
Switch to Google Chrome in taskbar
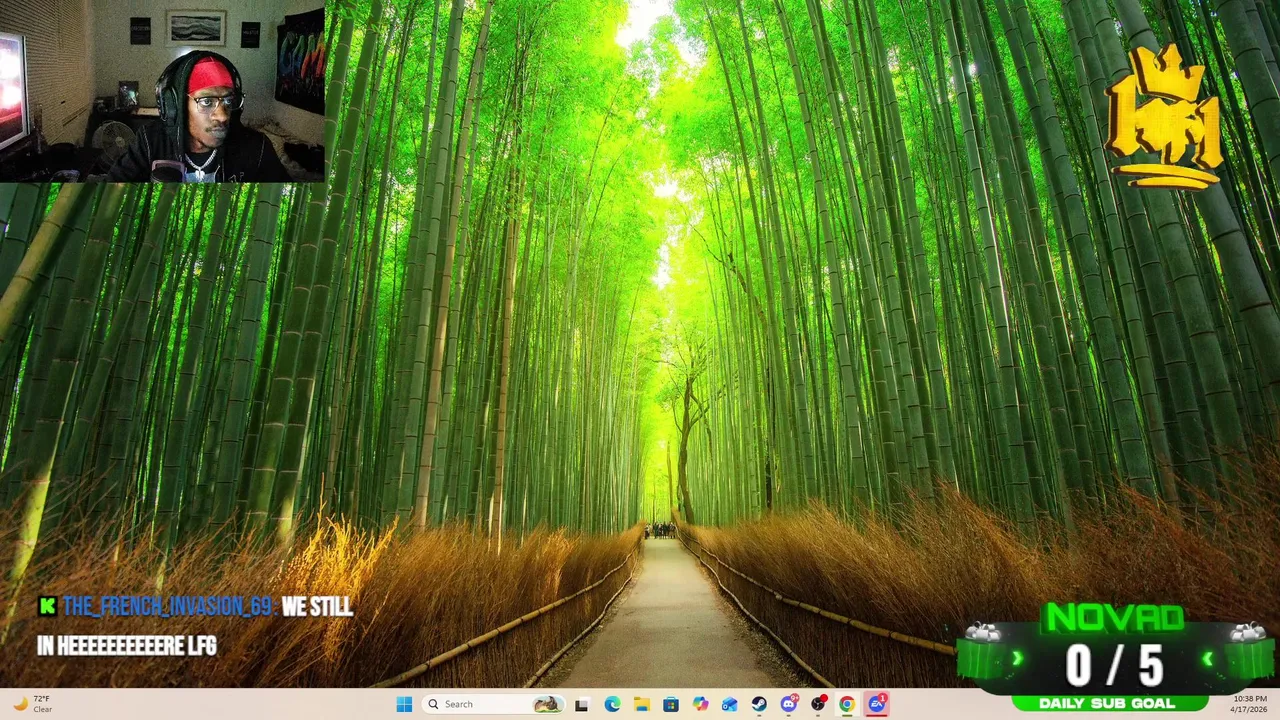pyautogui.click(x=847, y=704)
